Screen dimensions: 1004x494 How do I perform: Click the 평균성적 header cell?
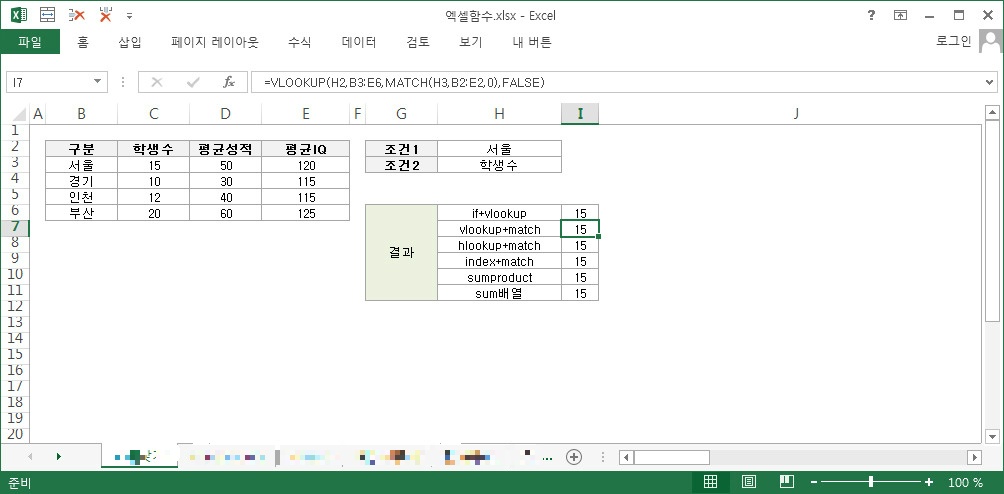pyautogui.click(x=225, y=149)
